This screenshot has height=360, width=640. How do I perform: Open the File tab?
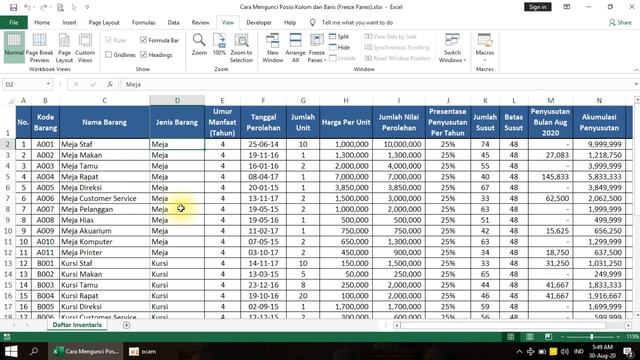point(14,22)
